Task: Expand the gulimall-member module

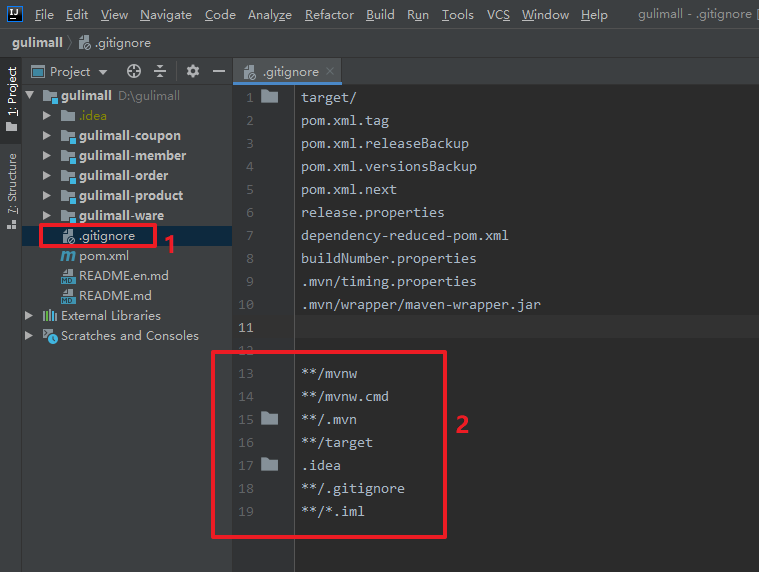Action: (x=46, y=155)
